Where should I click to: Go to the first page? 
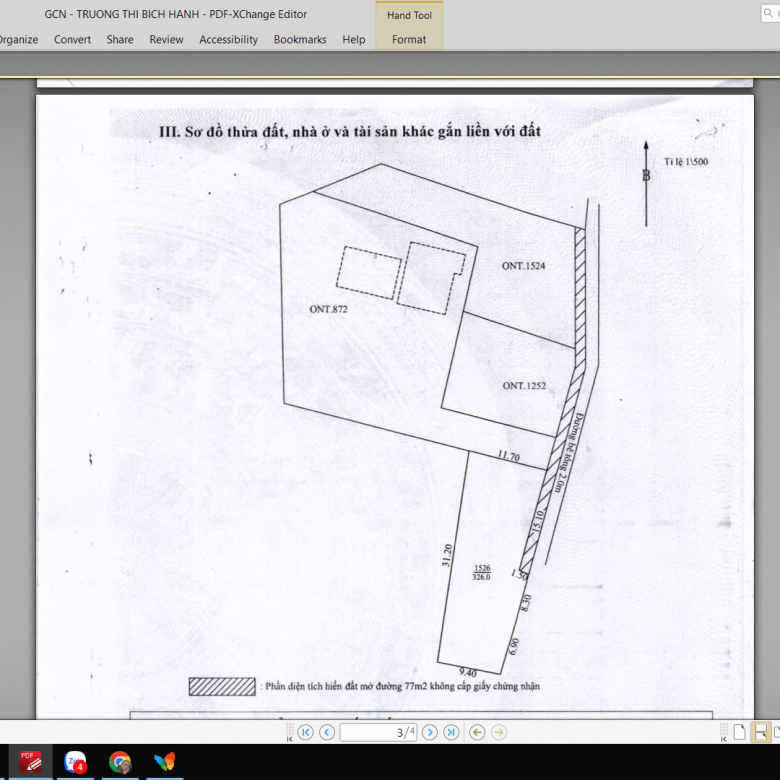pyautogui.click(x=306, y=732)
